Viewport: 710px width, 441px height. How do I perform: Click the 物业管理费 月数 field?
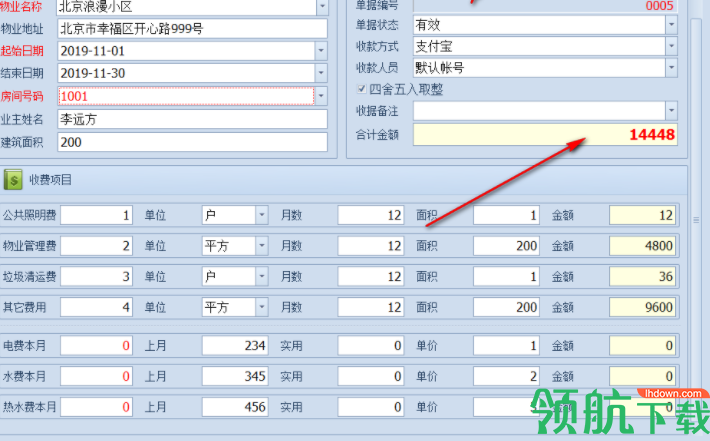coord(371,246)
